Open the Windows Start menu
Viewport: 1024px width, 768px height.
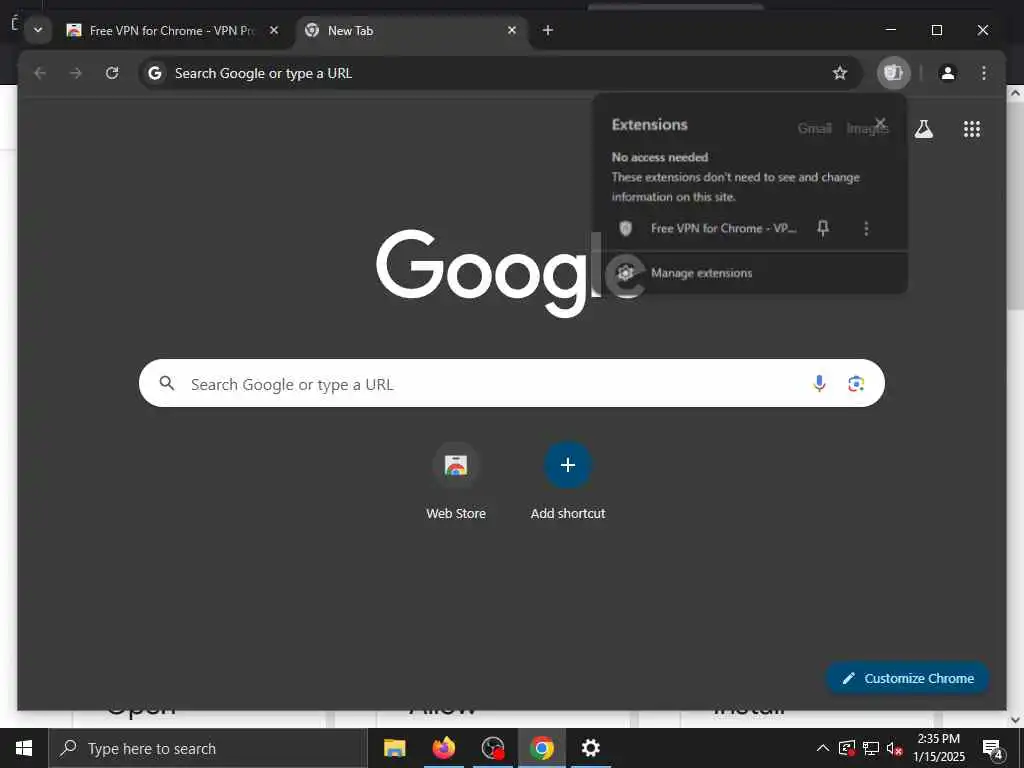pos(24,748)
